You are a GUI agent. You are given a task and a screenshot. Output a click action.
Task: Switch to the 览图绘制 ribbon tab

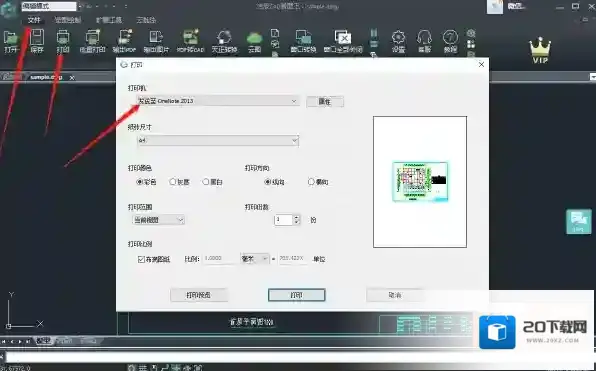68,20
